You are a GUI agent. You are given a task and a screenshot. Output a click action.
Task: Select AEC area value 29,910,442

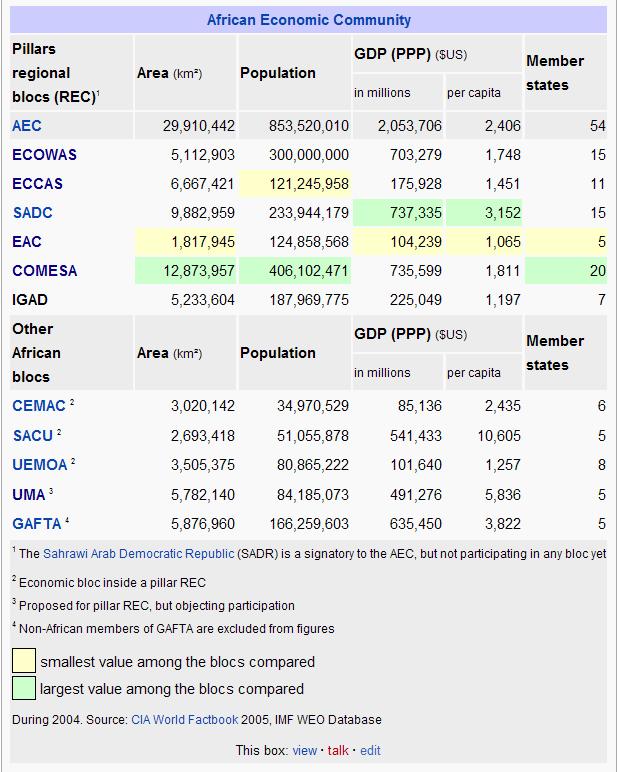pyautogui.click(x=199, y=126)
